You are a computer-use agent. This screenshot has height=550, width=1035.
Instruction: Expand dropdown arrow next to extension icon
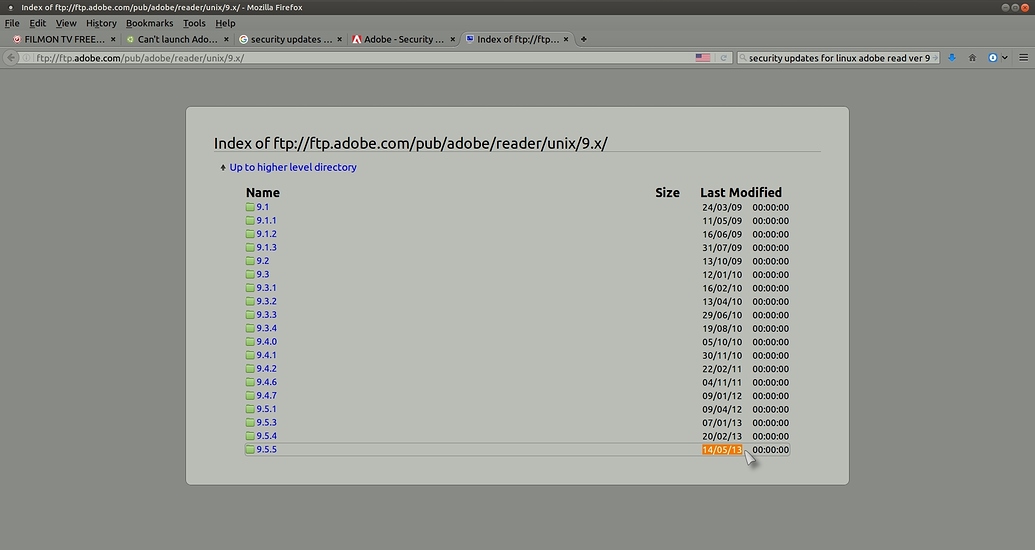[x=1005, y=58]
